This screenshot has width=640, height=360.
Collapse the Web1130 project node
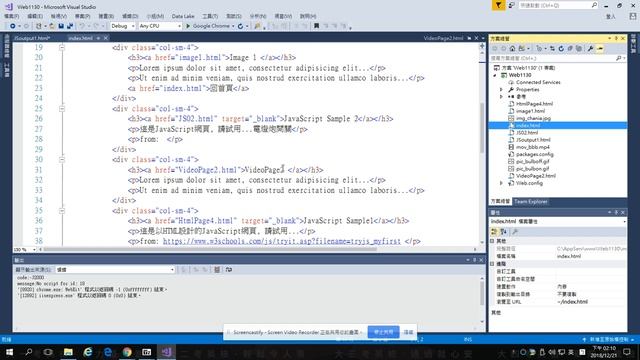tap(495, 75)
